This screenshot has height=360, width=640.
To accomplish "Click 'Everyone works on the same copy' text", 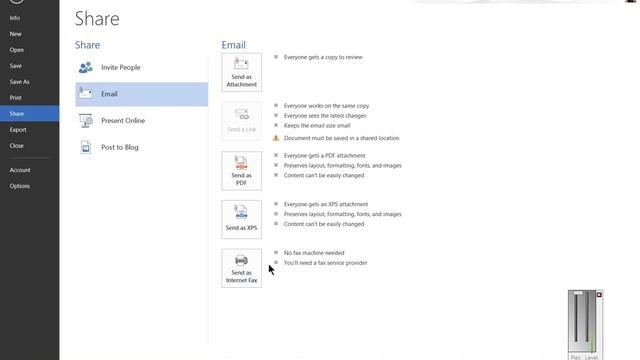I will [x=327, y=106].
